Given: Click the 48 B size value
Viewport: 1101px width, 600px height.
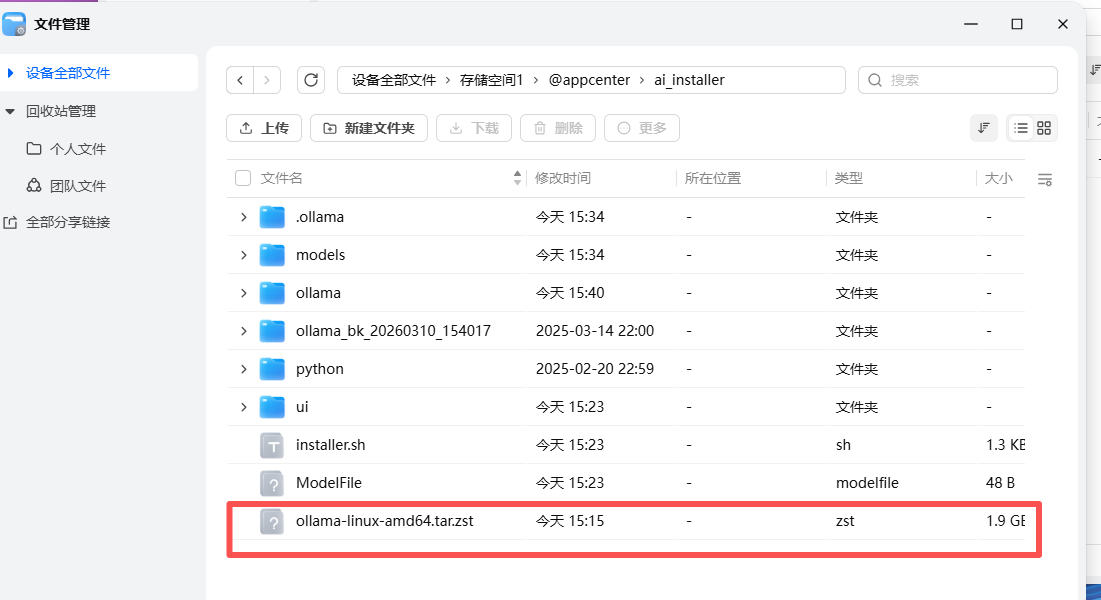Looking at the screenshot, I should pyautogui.click(x=1001, y=483).
